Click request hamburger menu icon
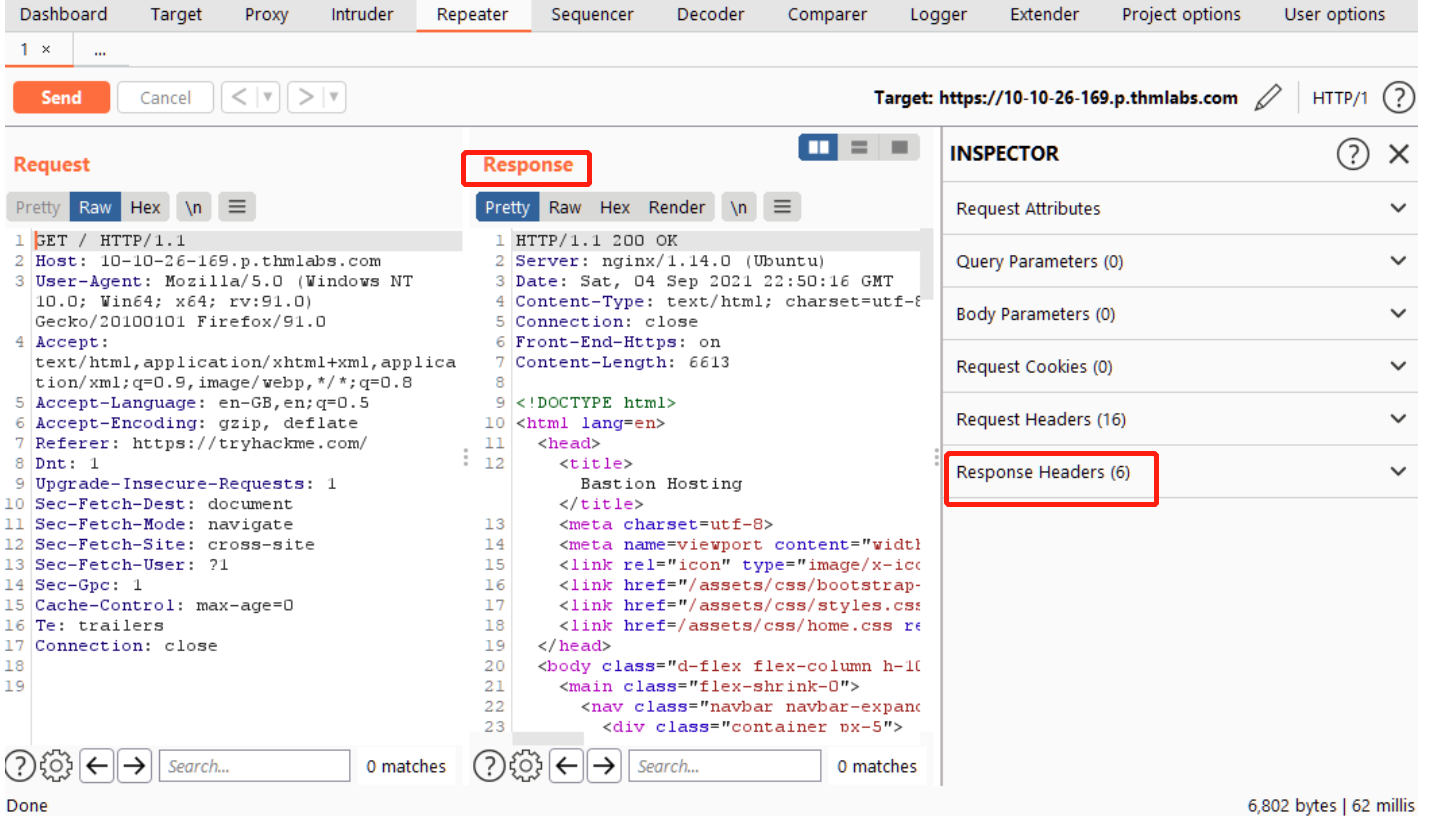Viewport: 1432px width, 816px height. [237, 207]
